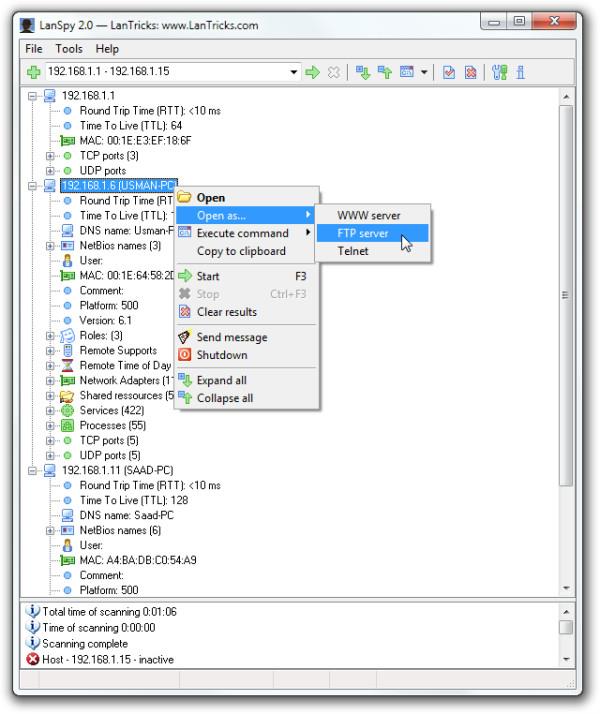The width and height of the screenshot is (600, 714).
Task: Open the IP address range dropdown arrow
Action: 294,72
